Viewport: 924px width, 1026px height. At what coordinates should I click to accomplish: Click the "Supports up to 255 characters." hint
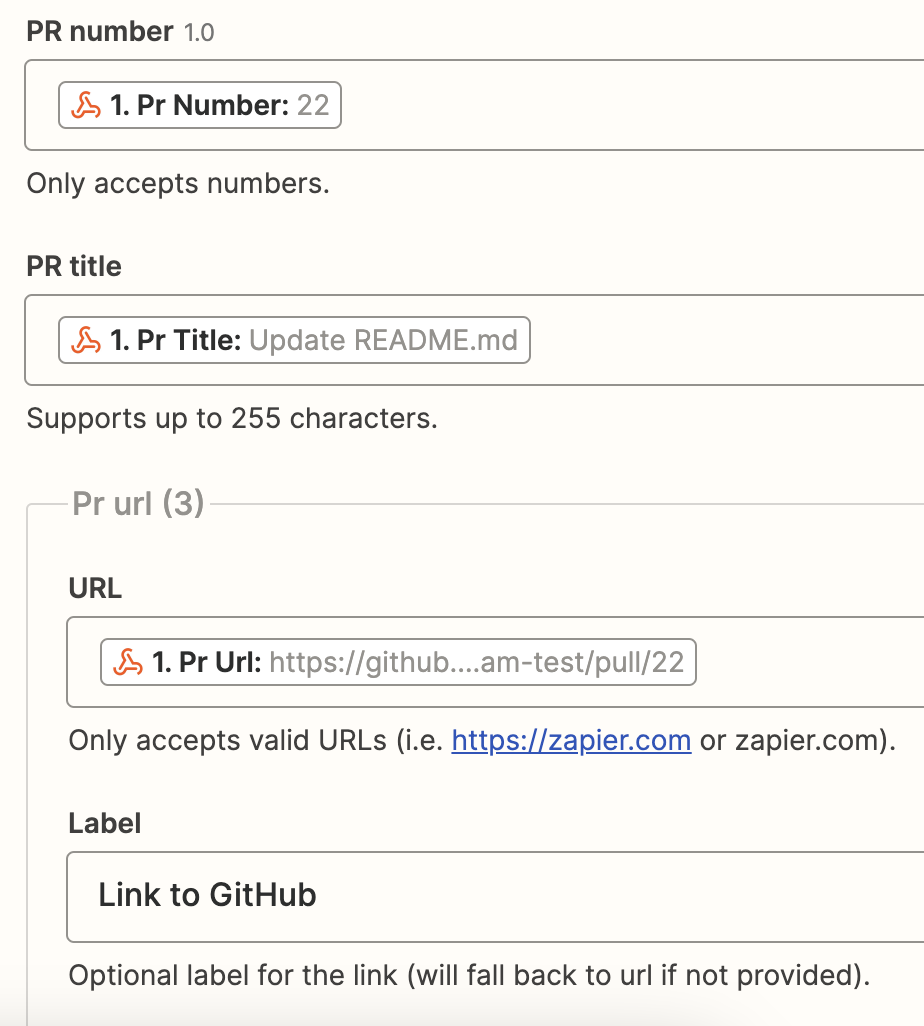pos(232,418)
